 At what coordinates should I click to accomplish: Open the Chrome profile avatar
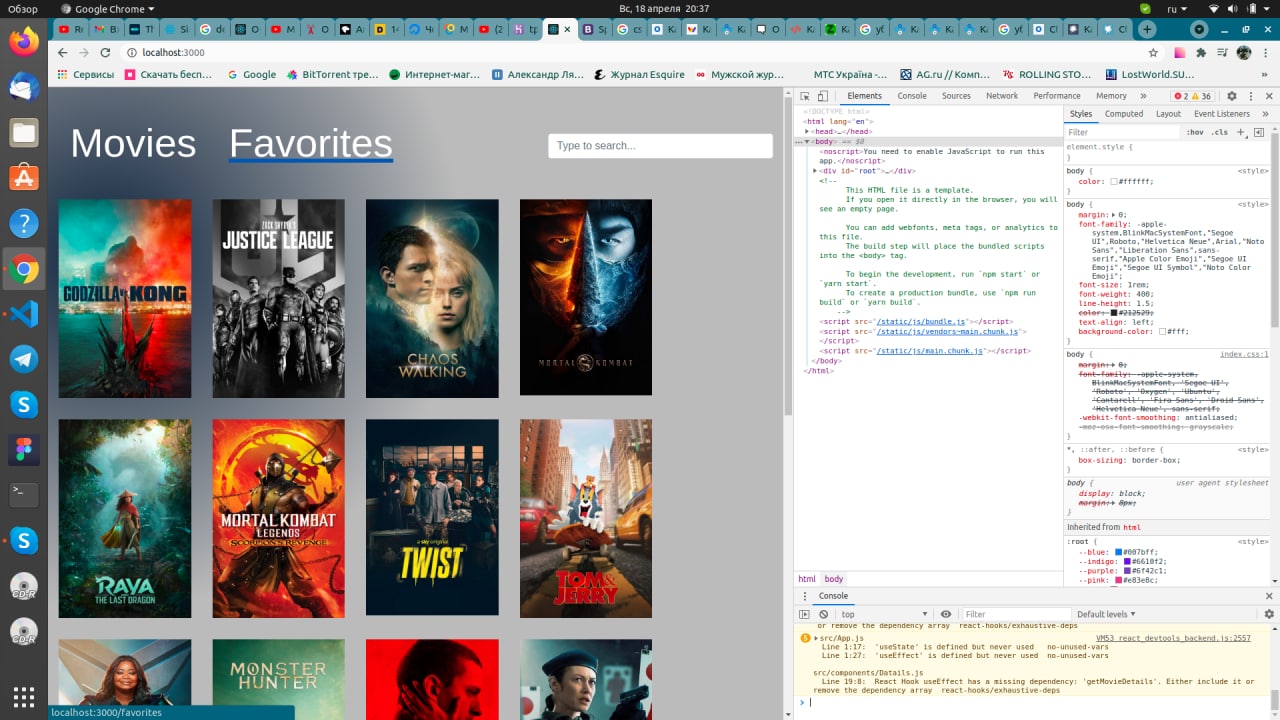tap(1244, 52)
